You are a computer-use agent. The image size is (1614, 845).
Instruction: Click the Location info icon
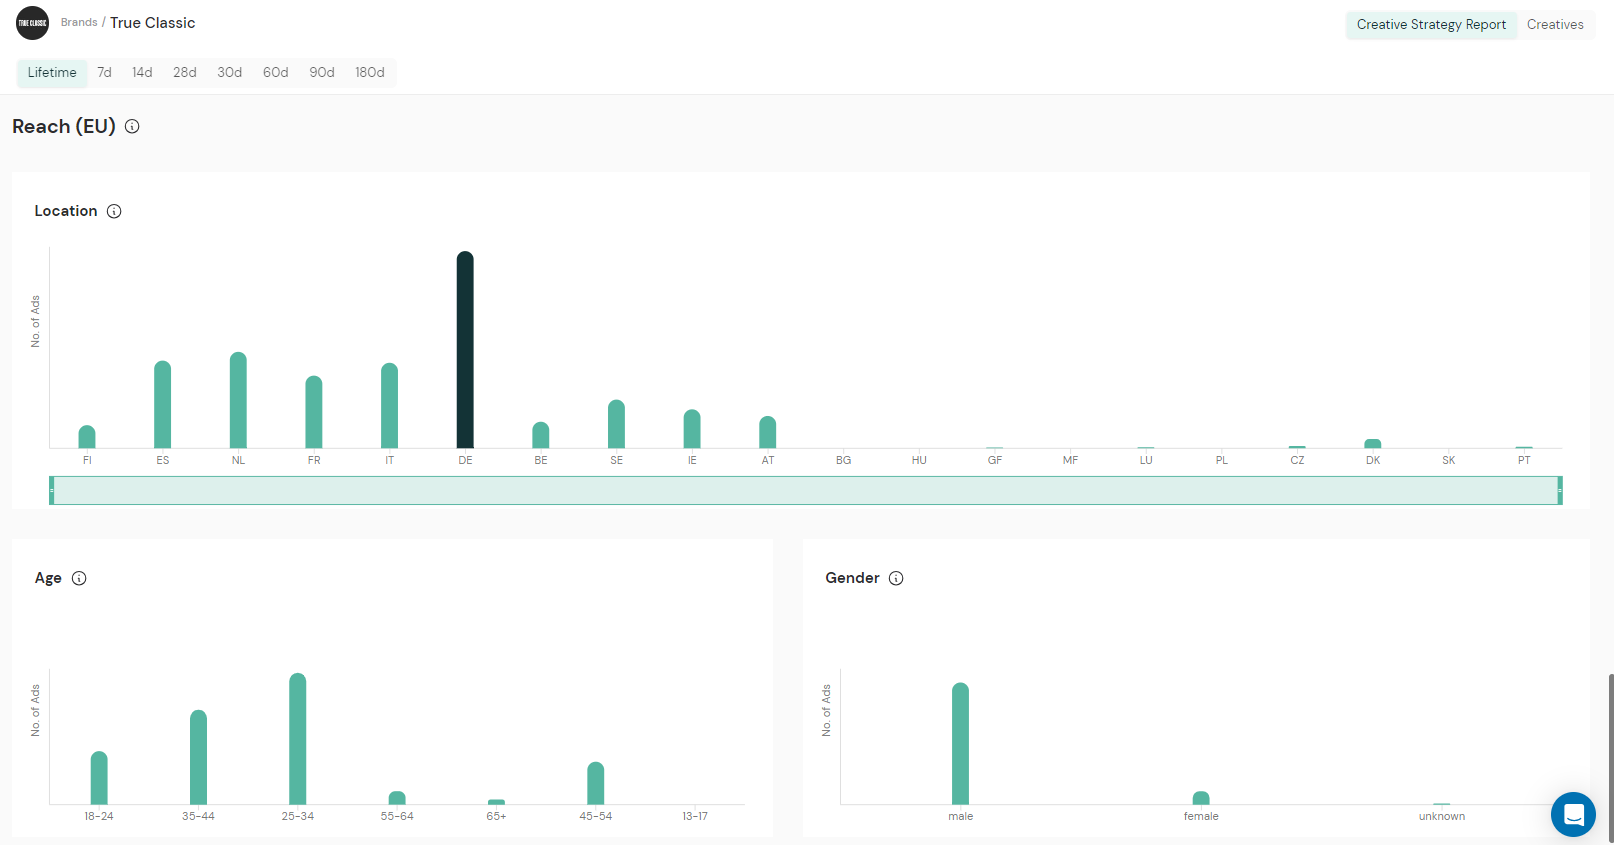[x=114, y=211]
